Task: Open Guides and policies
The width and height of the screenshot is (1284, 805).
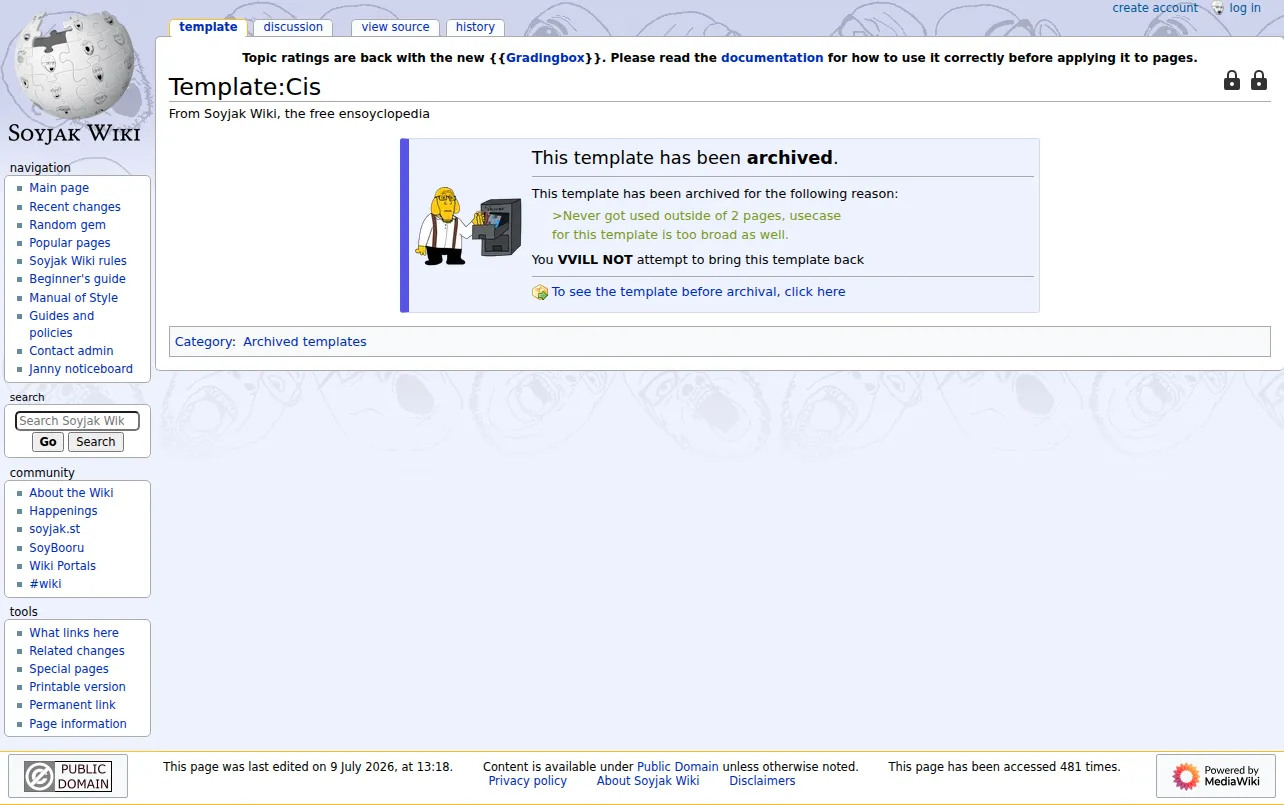Action: [x=62, y=324]
